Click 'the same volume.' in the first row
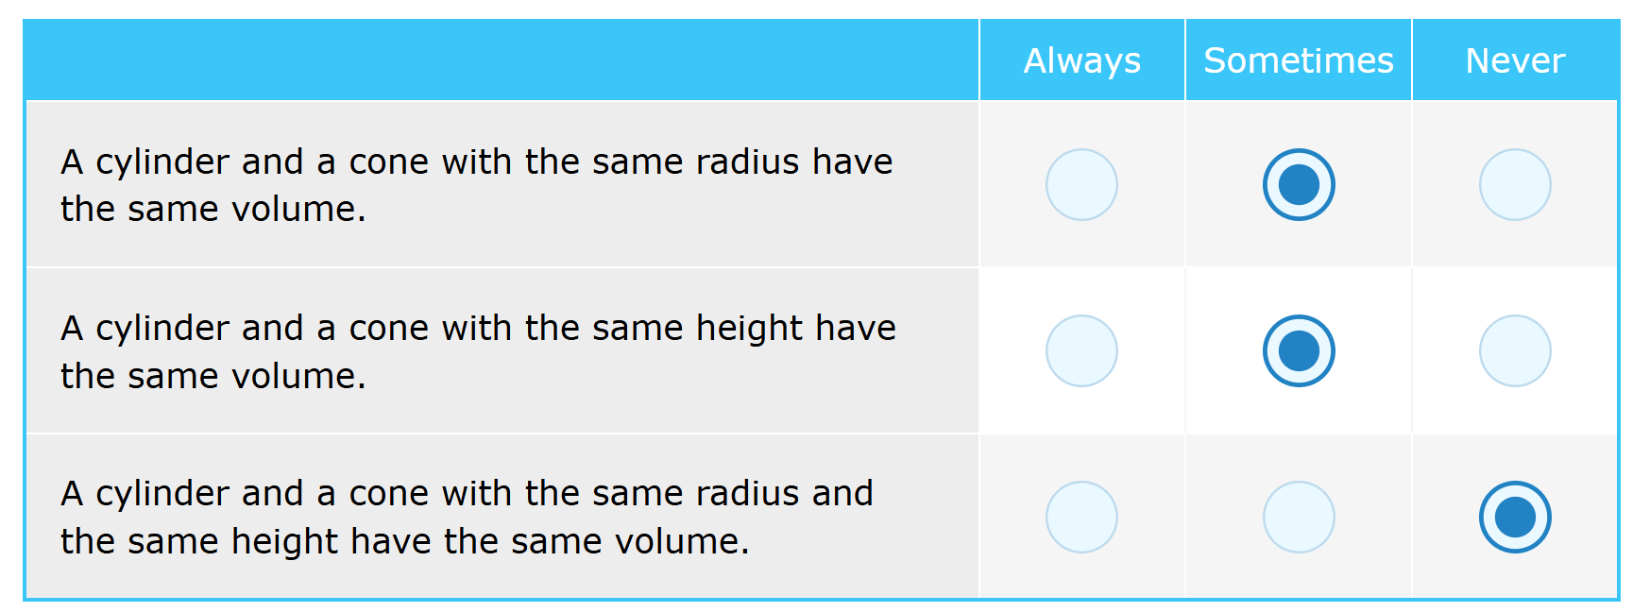This screenshot has width=1633, height=612. pos(213,209)
